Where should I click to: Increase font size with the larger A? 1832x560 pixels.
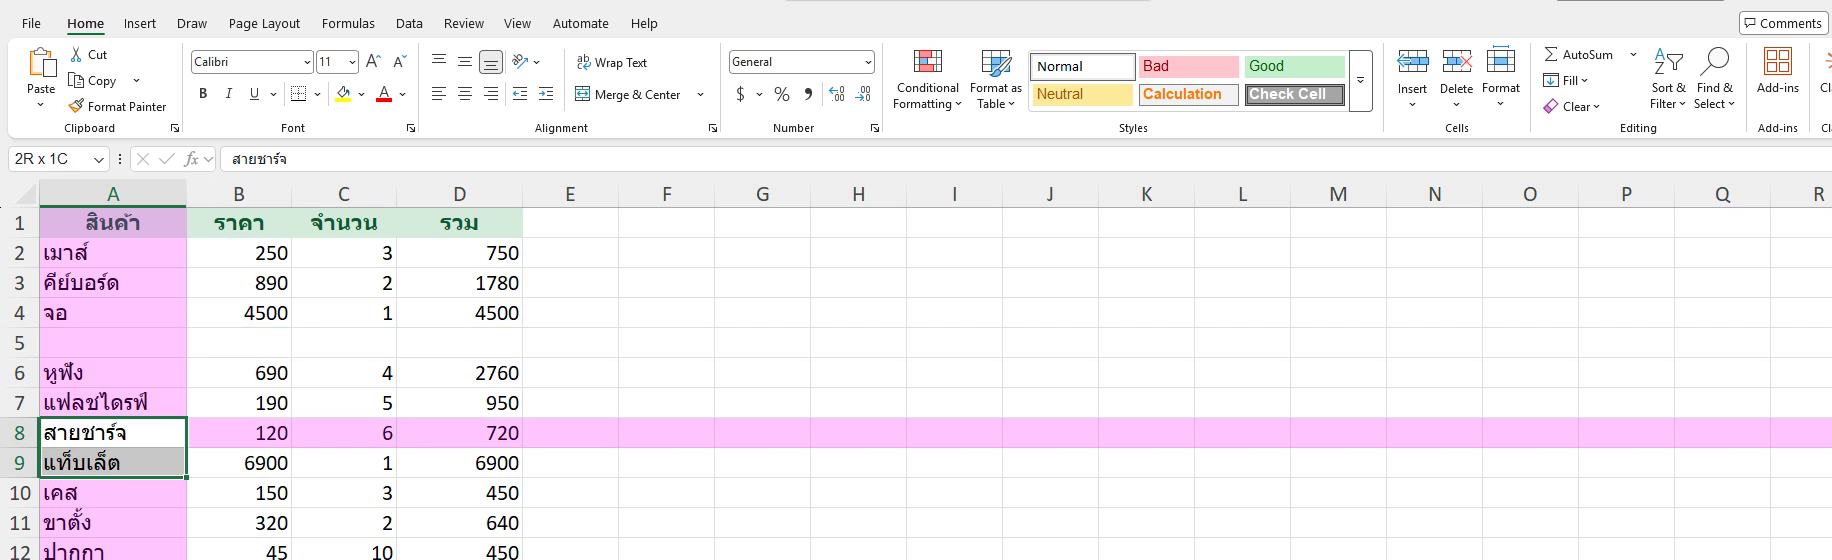click(x=373, y=62)
